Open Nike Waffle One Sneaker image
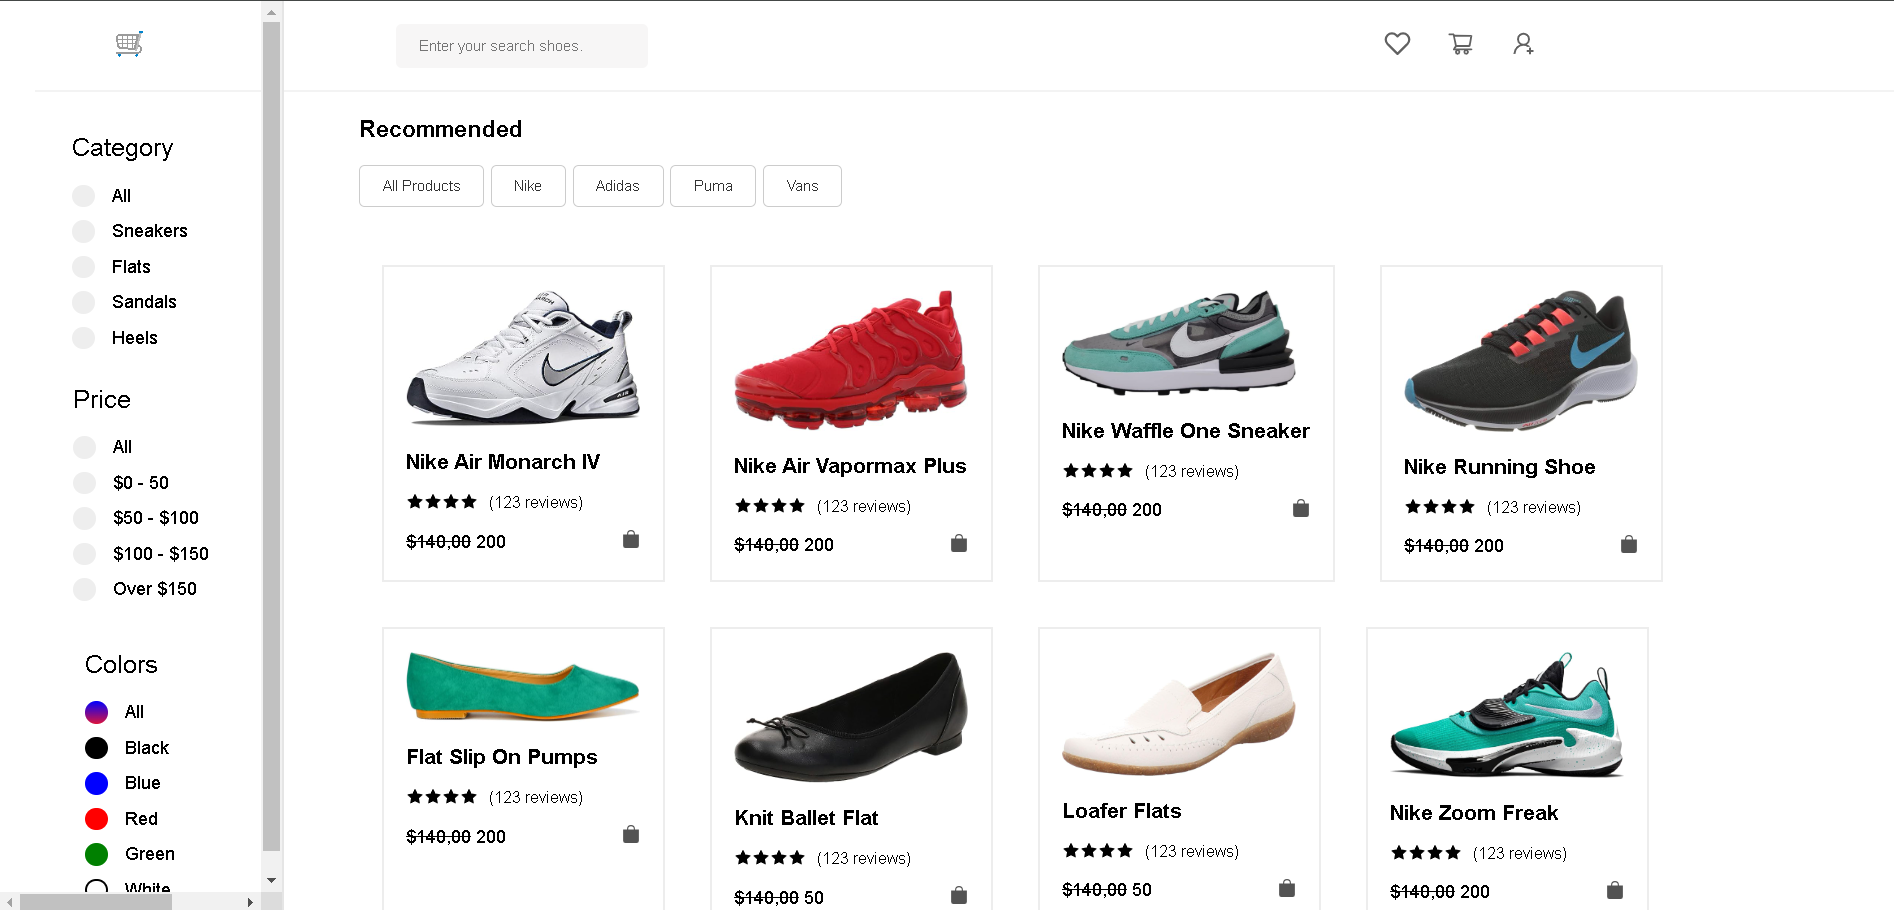Viewport: 1894px width, 910px height. pyautogui.click(x=1179, y=343)
